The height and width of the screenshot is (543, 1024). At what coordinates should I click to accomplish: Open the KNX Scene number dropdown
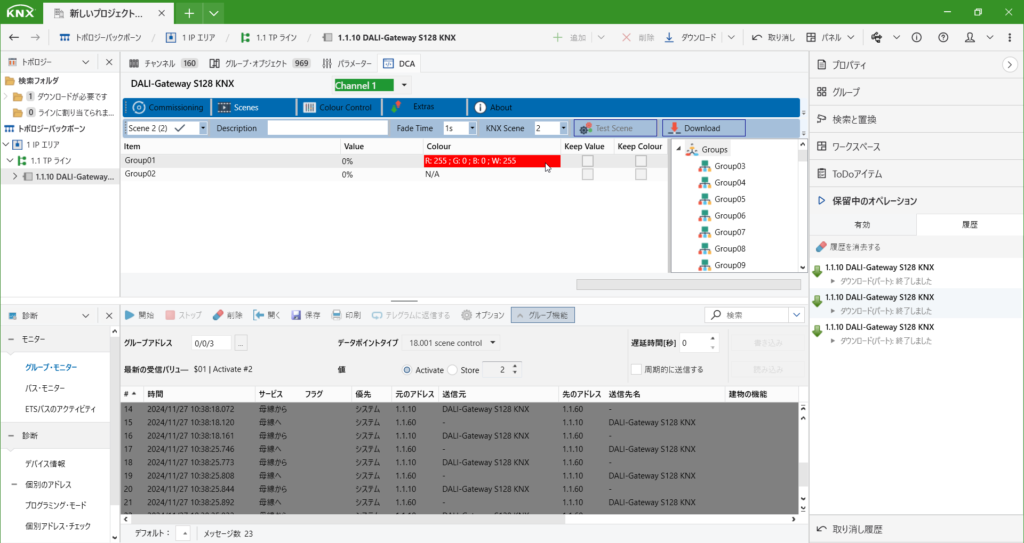[564, 128]
